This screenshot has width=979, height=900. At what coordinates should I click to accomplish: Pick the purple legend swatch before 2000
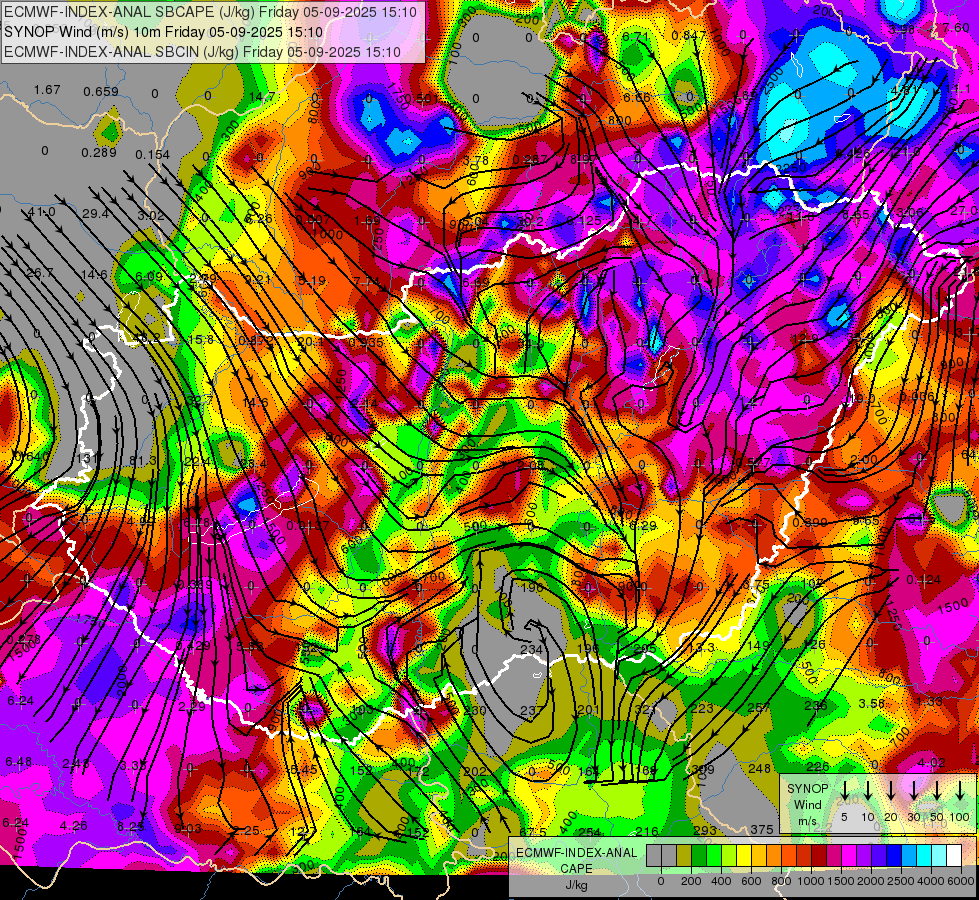864,855
